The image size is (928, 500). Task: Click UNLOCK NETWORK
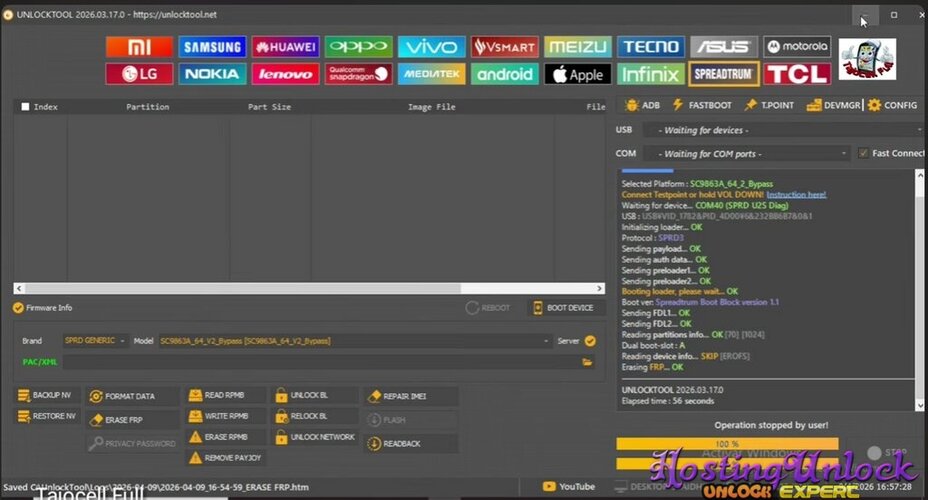coord(315,437)
